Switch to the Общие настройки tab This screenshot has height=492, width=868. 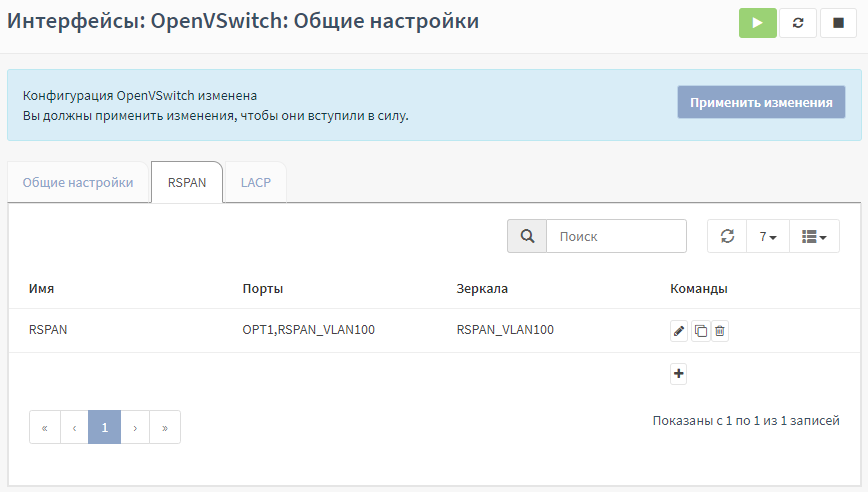[x=78, y=183]
